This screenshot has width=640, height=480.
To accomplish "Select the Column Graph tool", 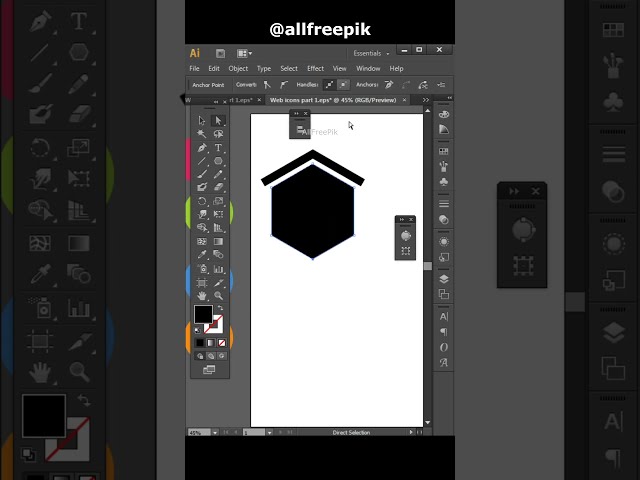I will (x=218, y=269).
